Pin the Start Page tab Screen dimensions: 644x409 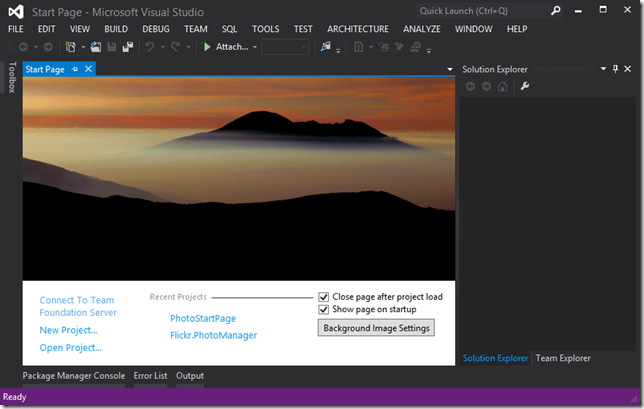(x=75, y=69)
